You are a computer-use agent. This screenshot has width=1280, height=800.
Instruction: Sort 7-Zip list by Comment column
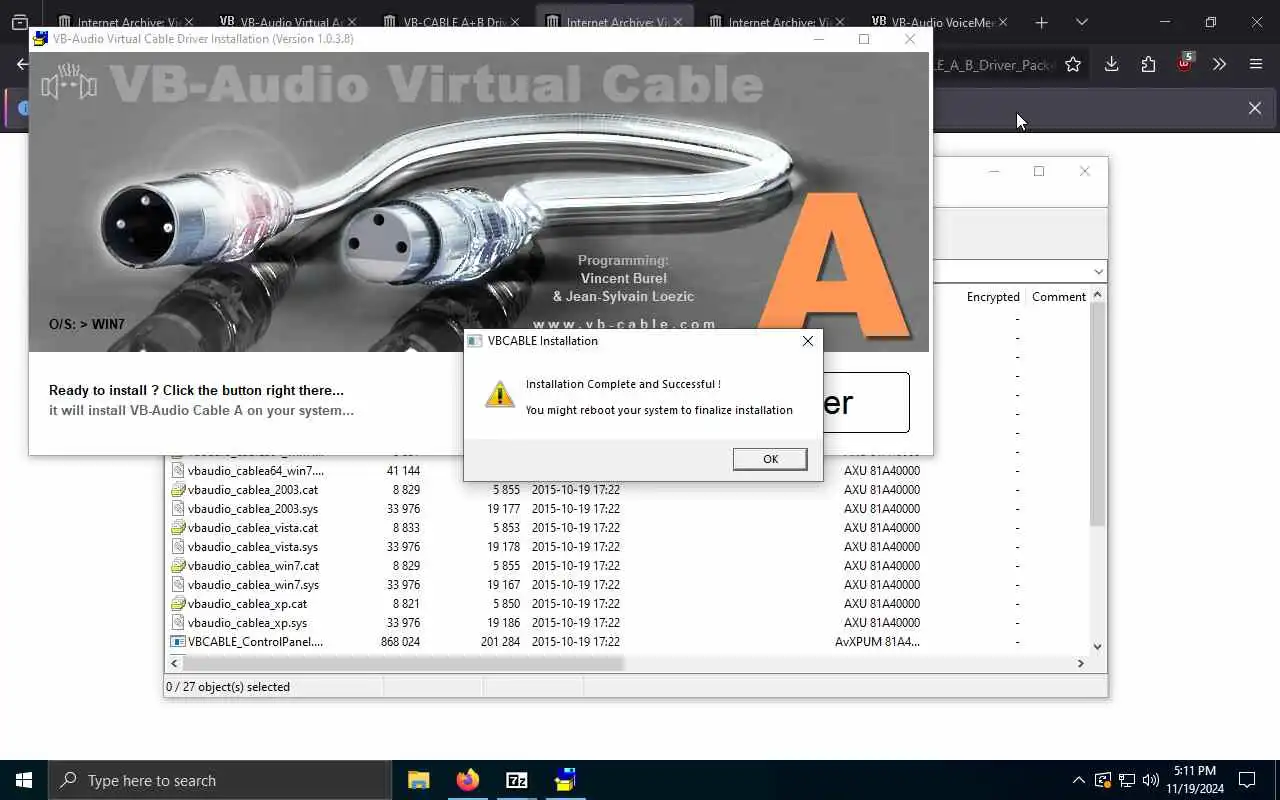pos(1058,297)
